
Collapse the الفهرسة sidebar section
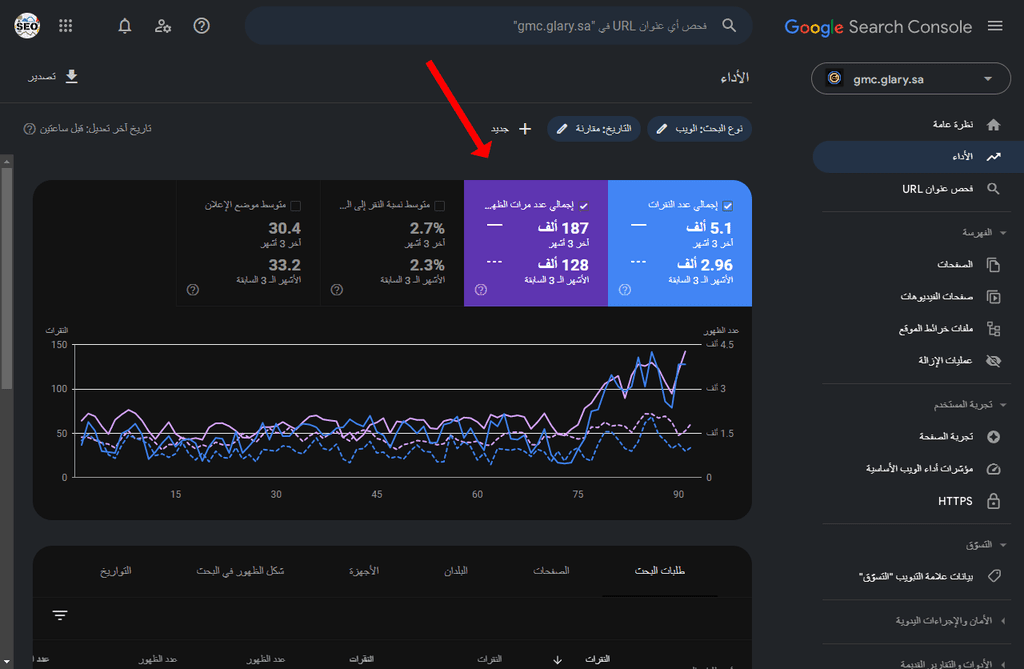pos(1003,233)
